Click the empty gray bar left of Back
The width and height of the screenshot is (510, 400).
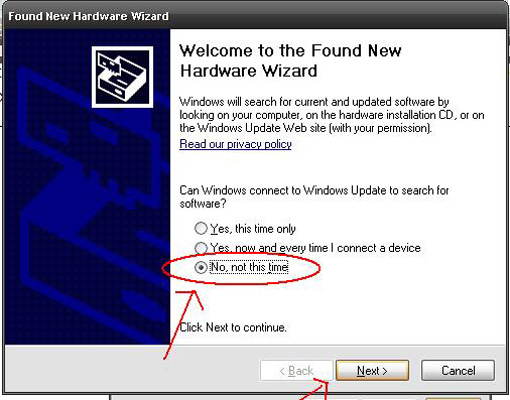pyautogui.click(x=132, y=369)
